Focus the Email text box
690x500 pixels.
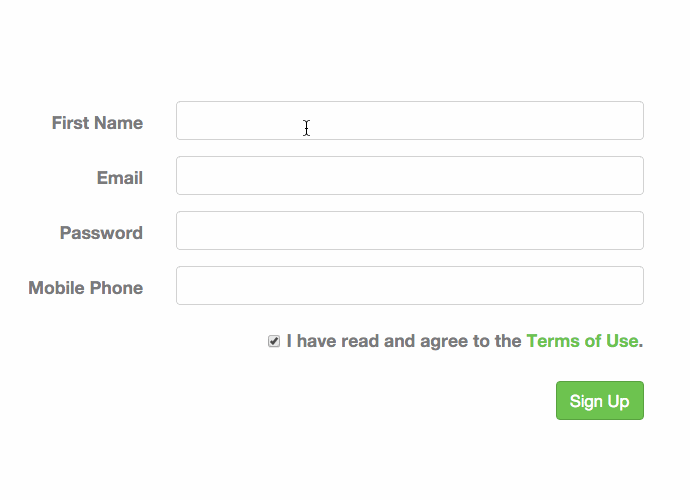pos(409,176)
